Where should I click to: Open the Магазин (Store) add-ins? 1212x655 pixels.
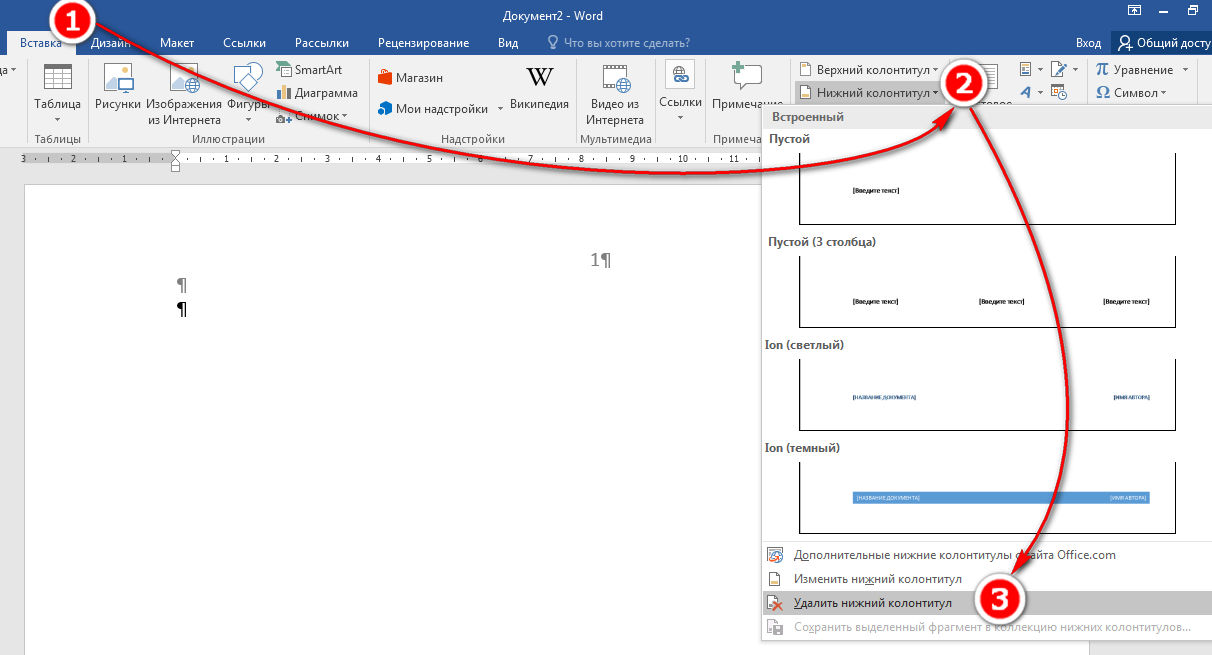tap(410, 78)
